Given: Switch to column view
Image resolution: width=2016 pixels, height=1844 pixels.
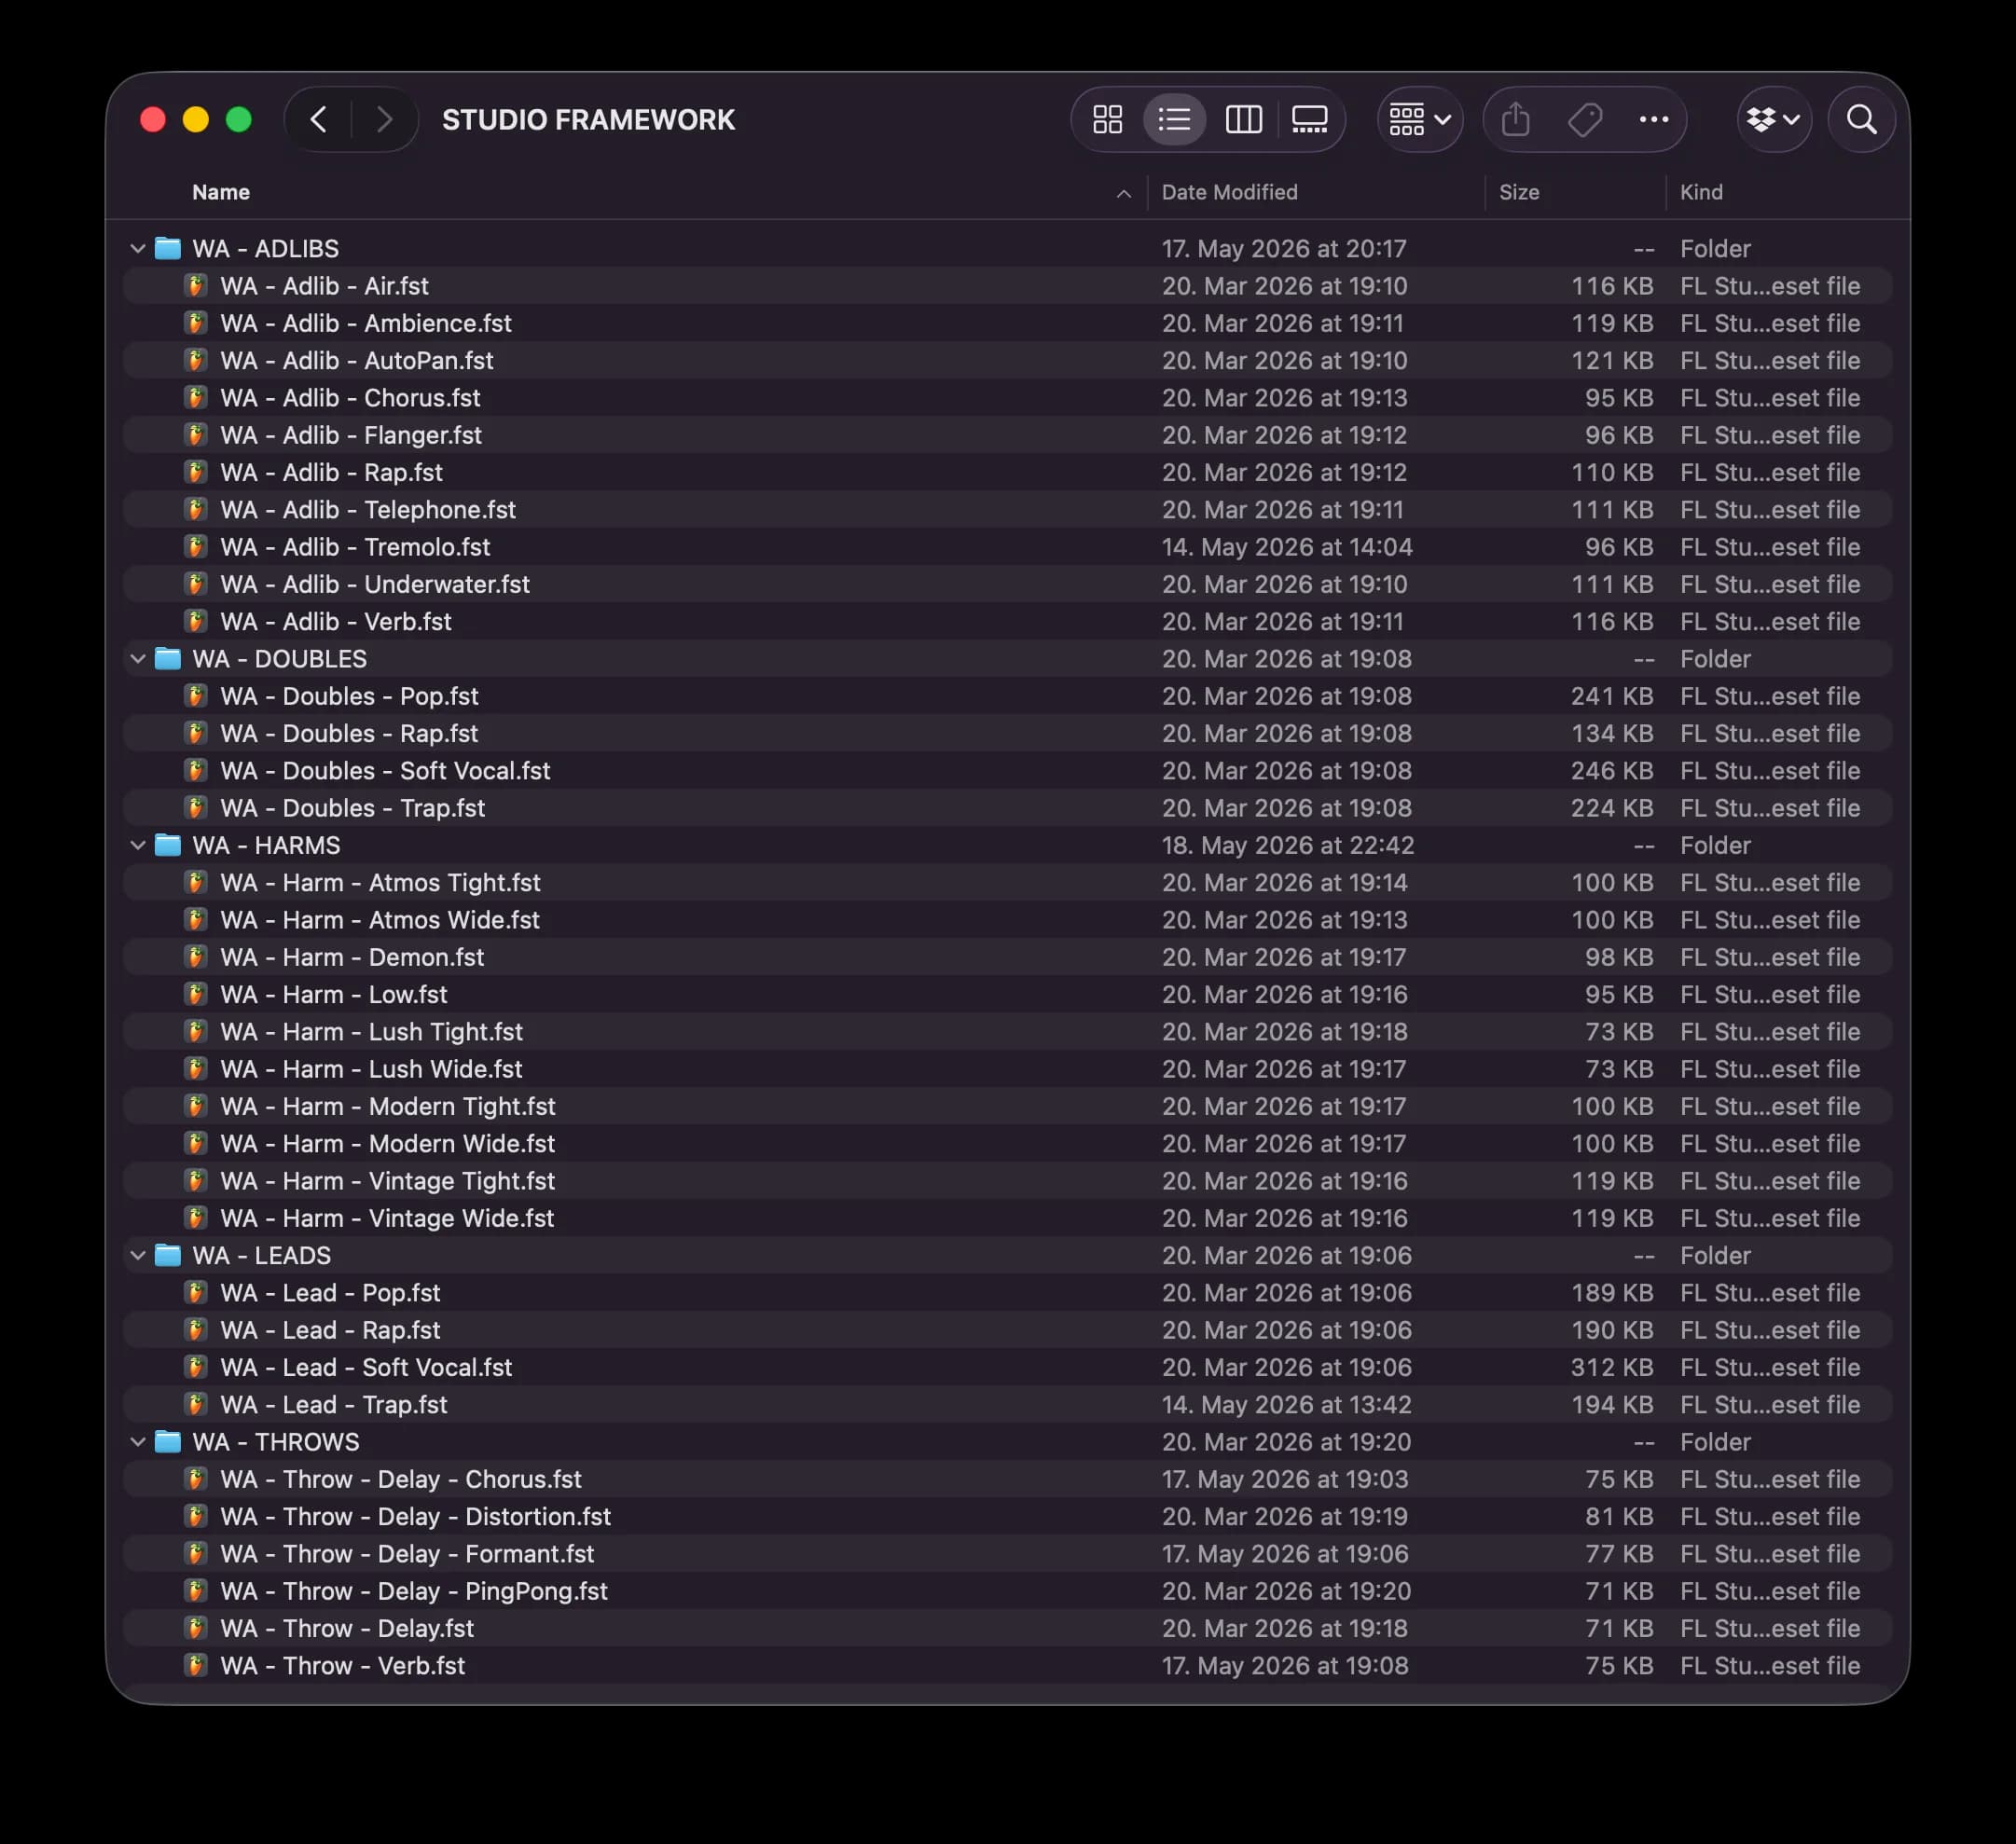Looking at the screenshot, I should [x=1243, y=120].
